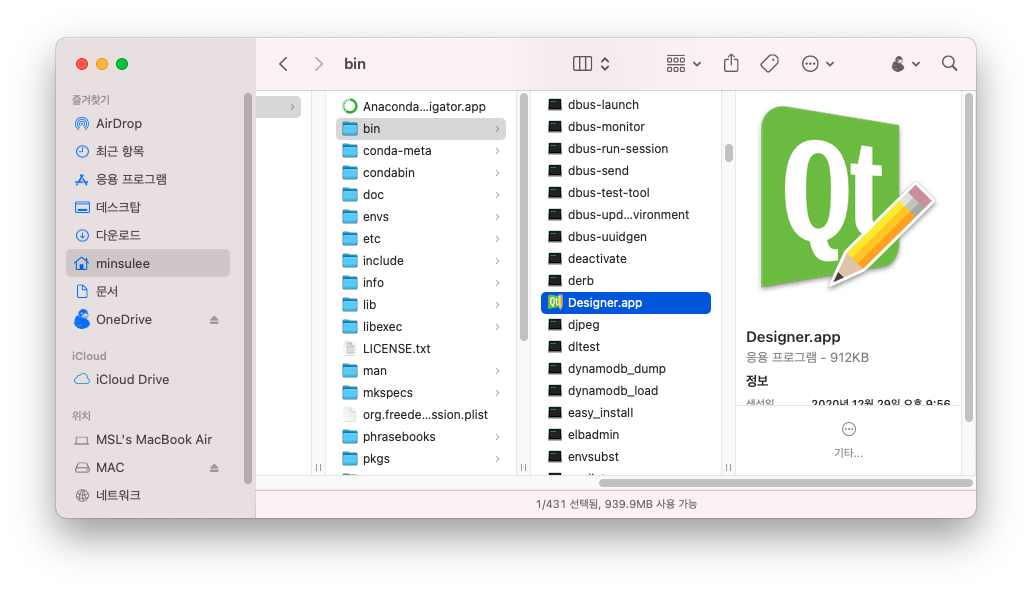Image resolution: width=1032 pixels, height=592 pixels.
Task: Select the libexec folder
Action: point(421,327)
